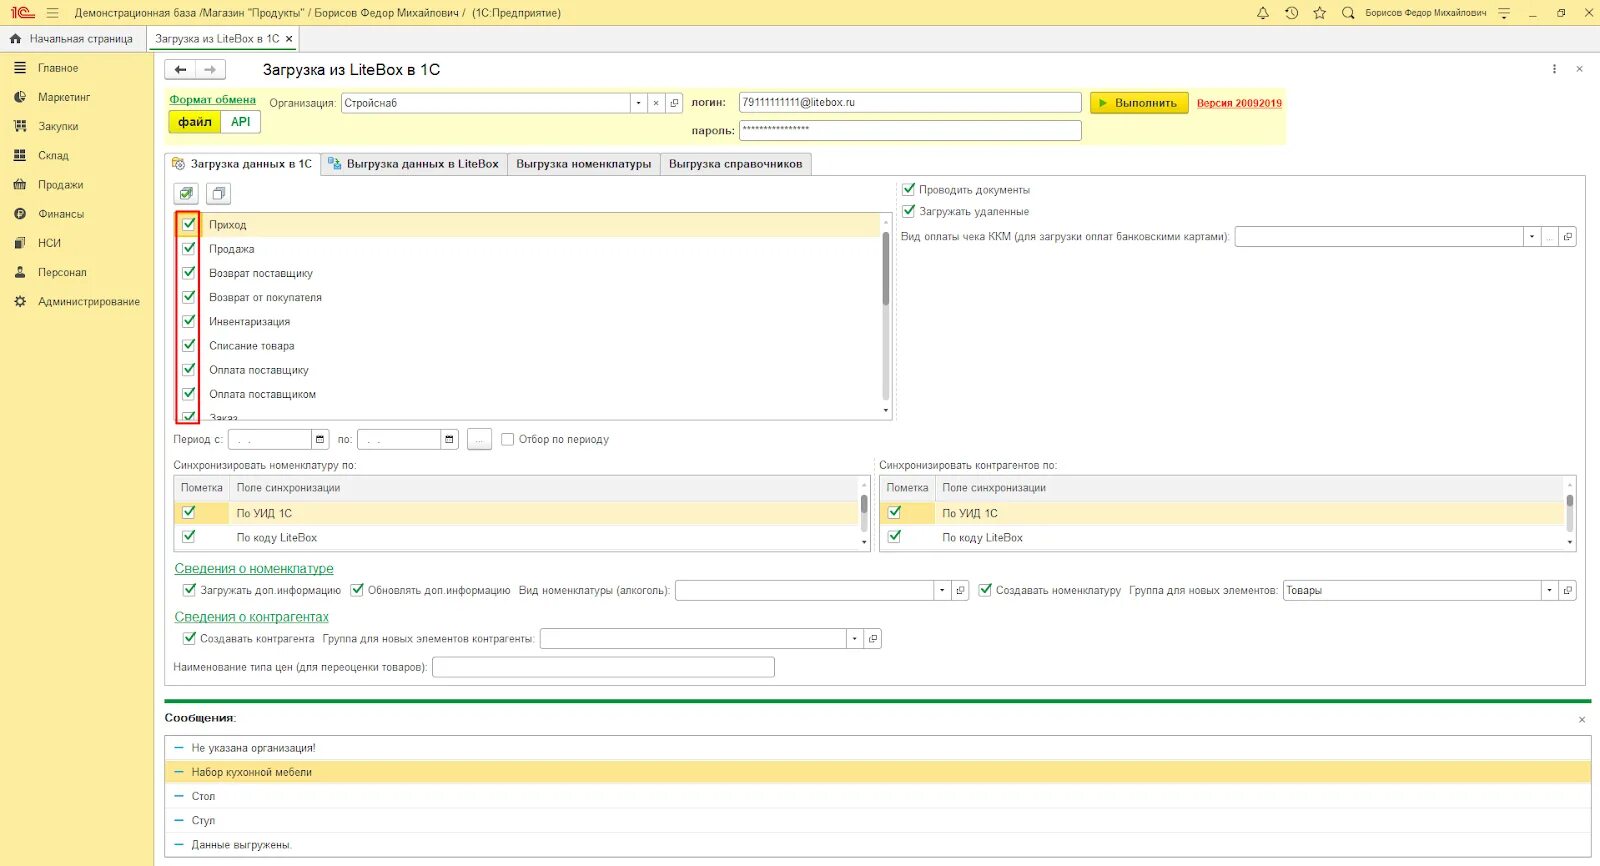Close the Загрузка из LiteBox в 1С tab
Viewport: 1600px width, 866px height.
pyautogui.click(x=289, y=39)
